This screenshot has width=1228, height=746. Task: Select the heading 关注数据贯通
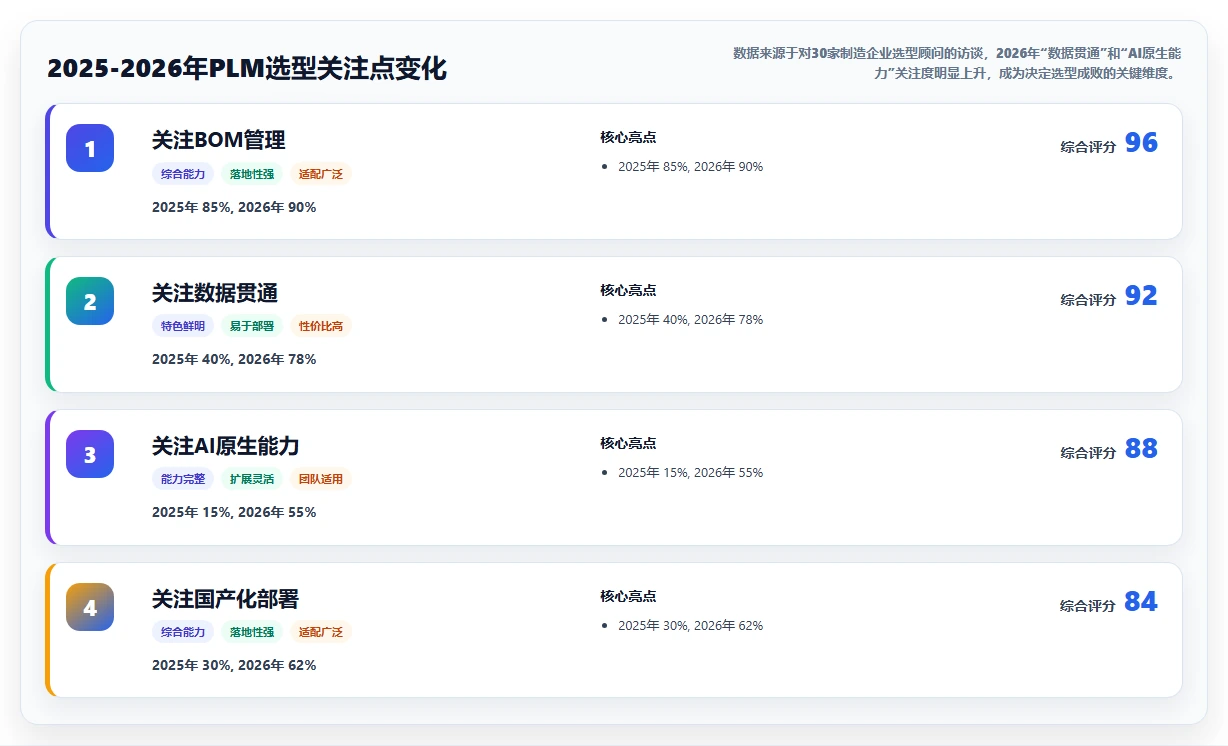215,293
